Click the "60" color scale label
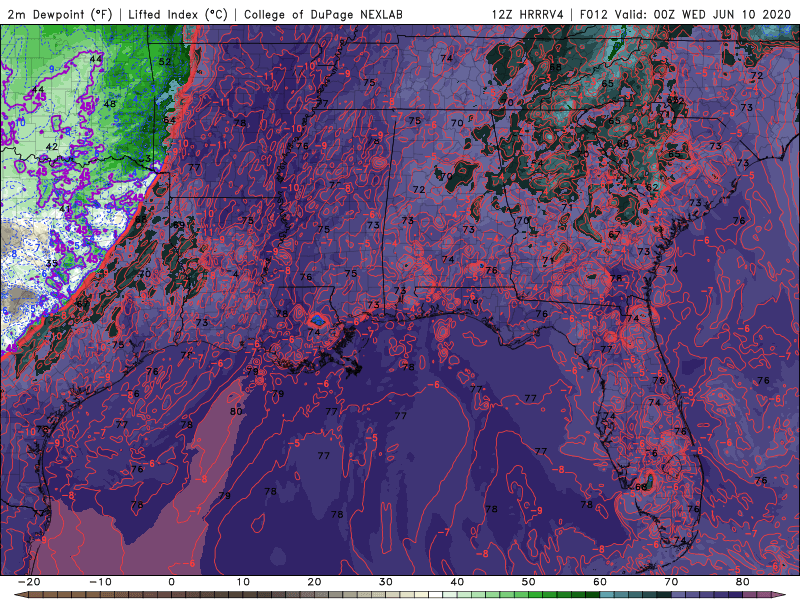Screen dimensions: 800x600 [600, 582]
